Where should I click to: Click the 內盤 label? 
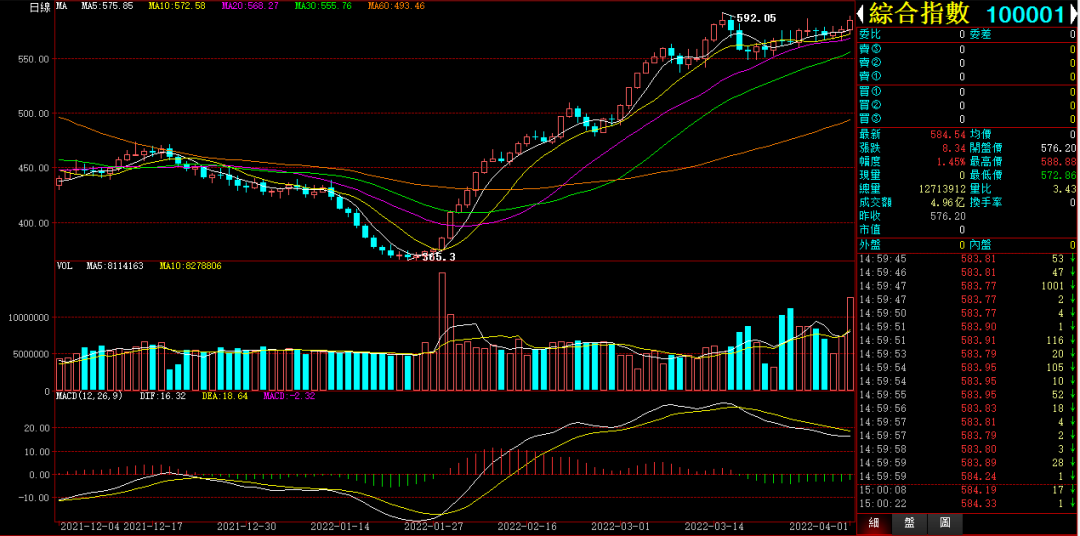[x=980, y=245]
